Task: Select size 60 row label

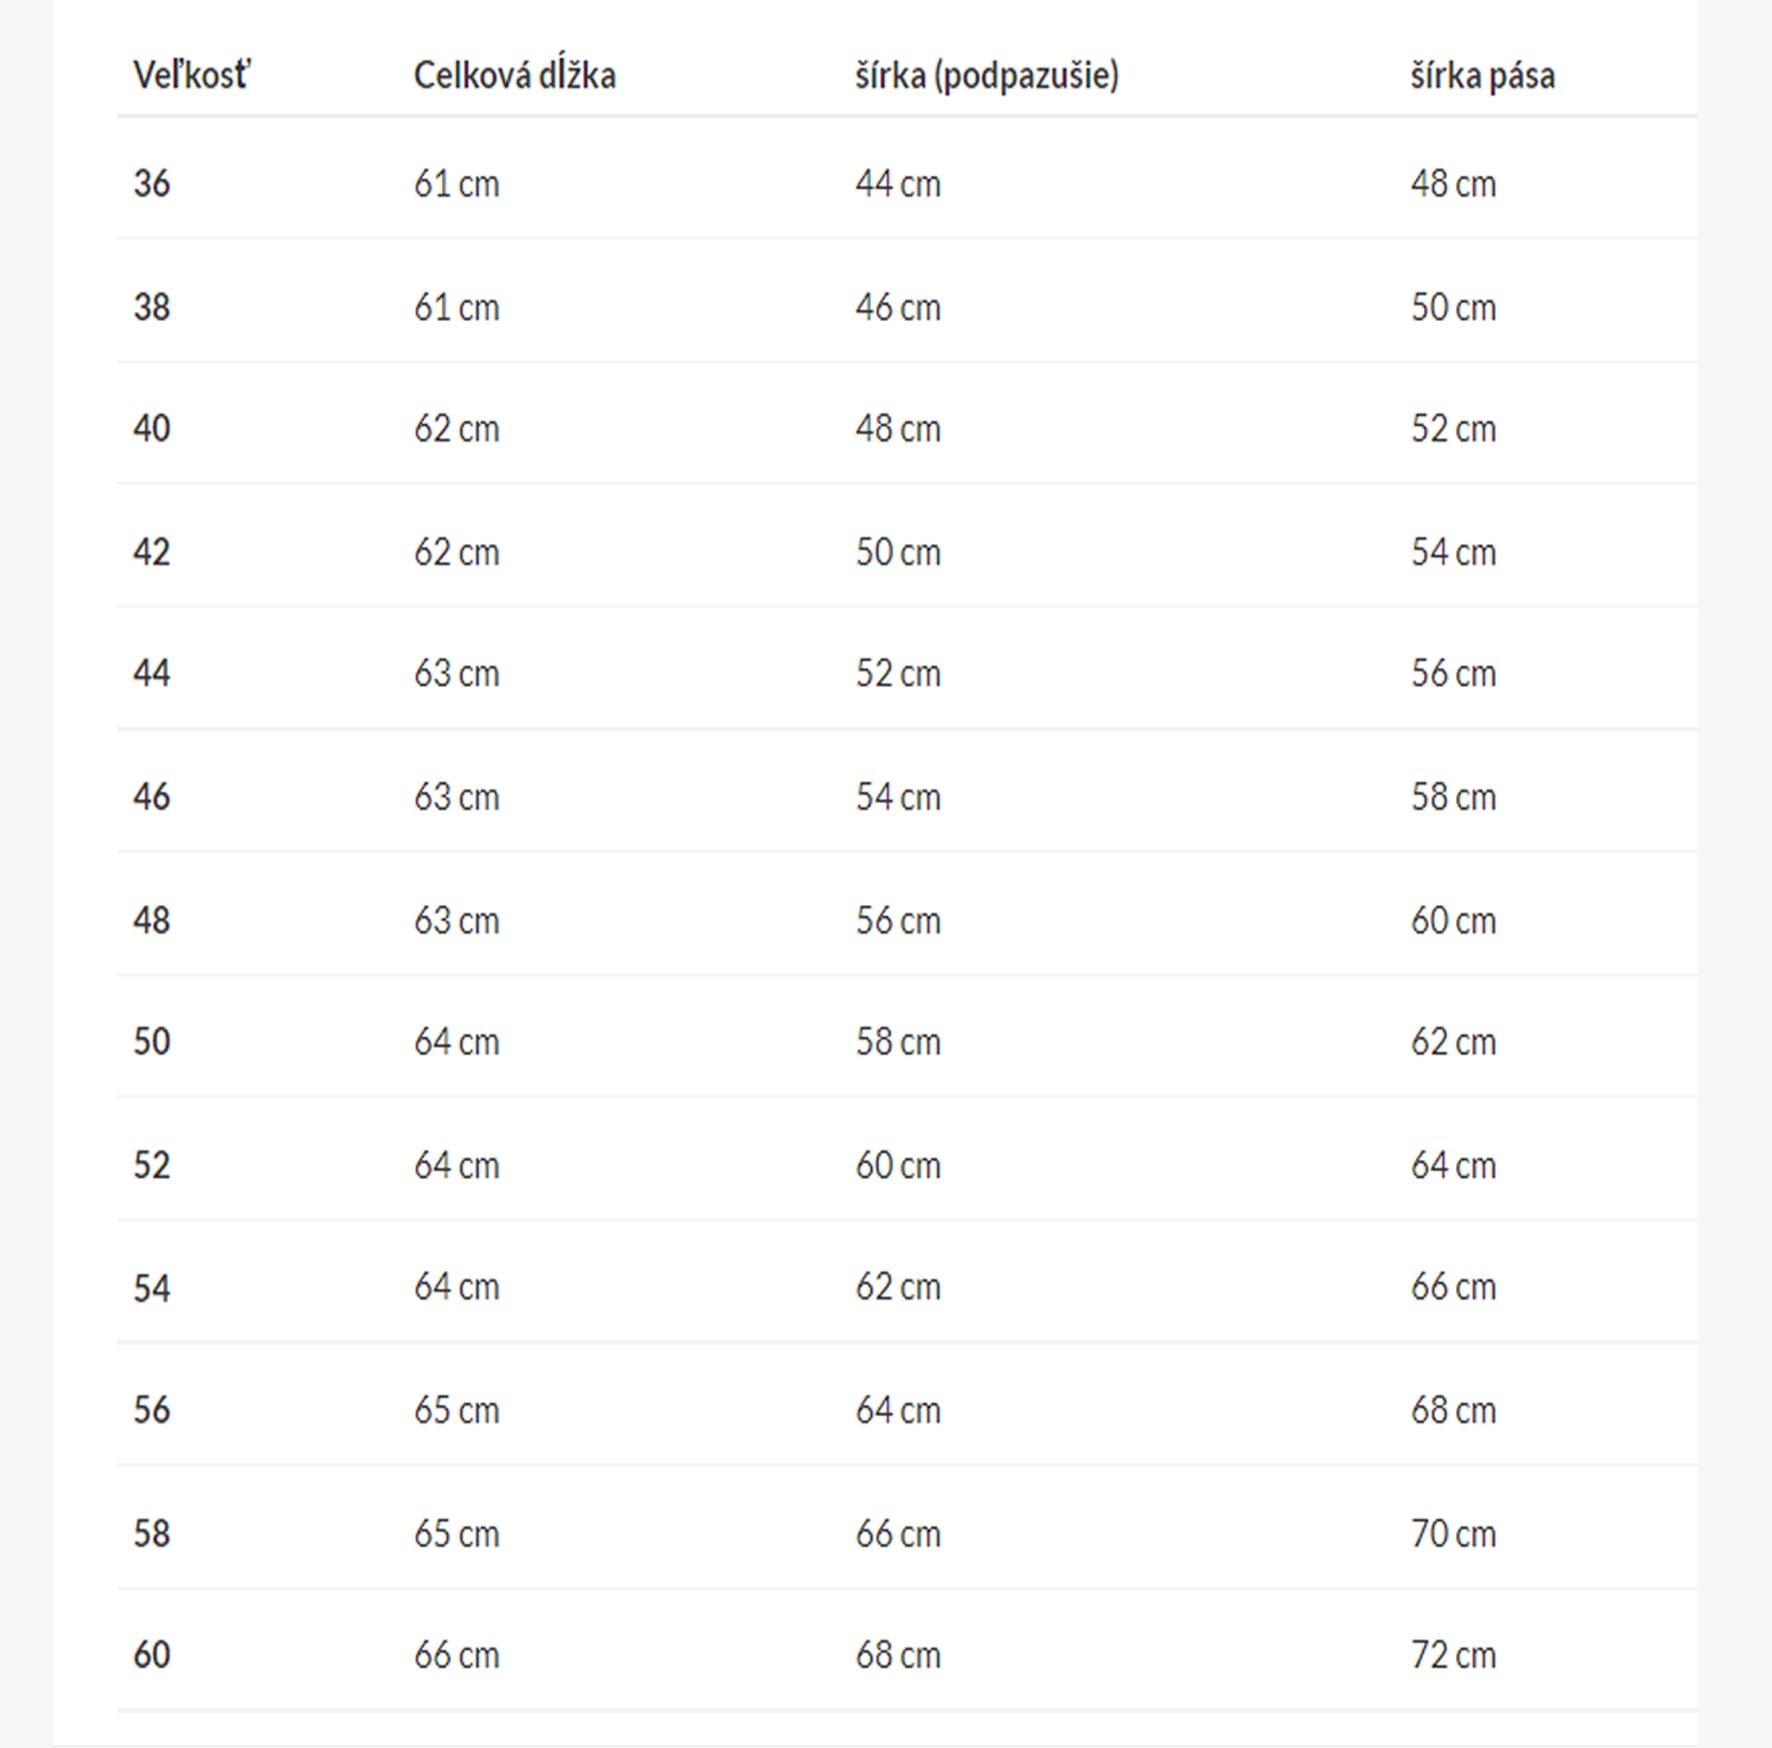Action: tap(152, 1654)
